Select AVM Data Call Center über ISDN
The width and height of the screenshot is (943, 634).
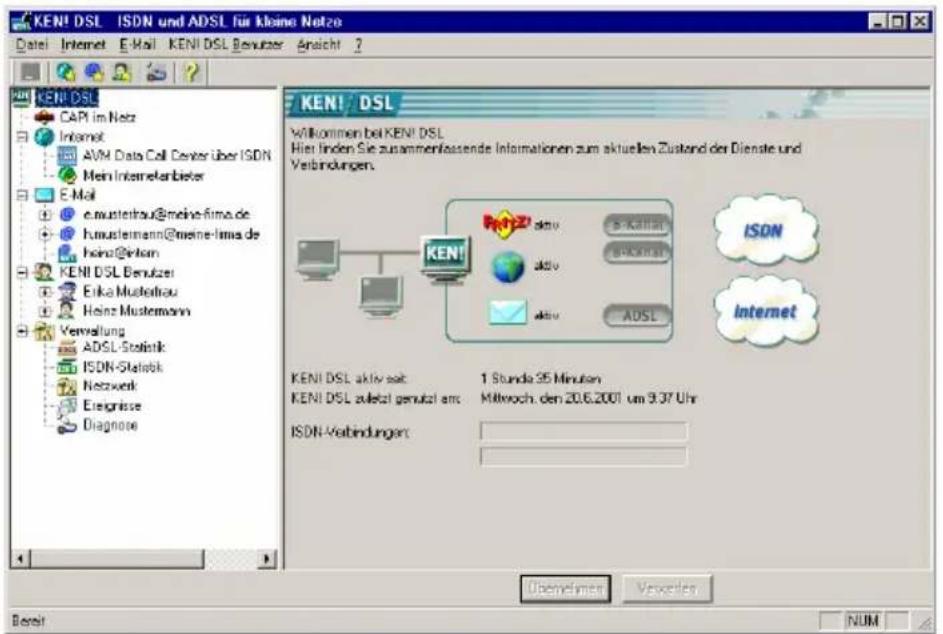click(x=177, y=156)
